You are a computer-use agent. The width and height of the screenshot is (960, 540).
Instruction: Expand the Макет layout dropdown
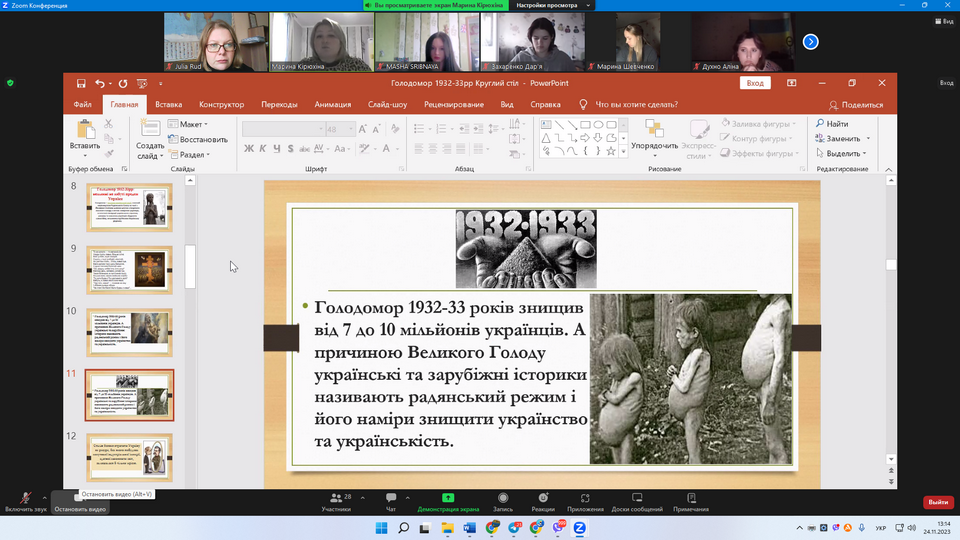click(190, 124)
